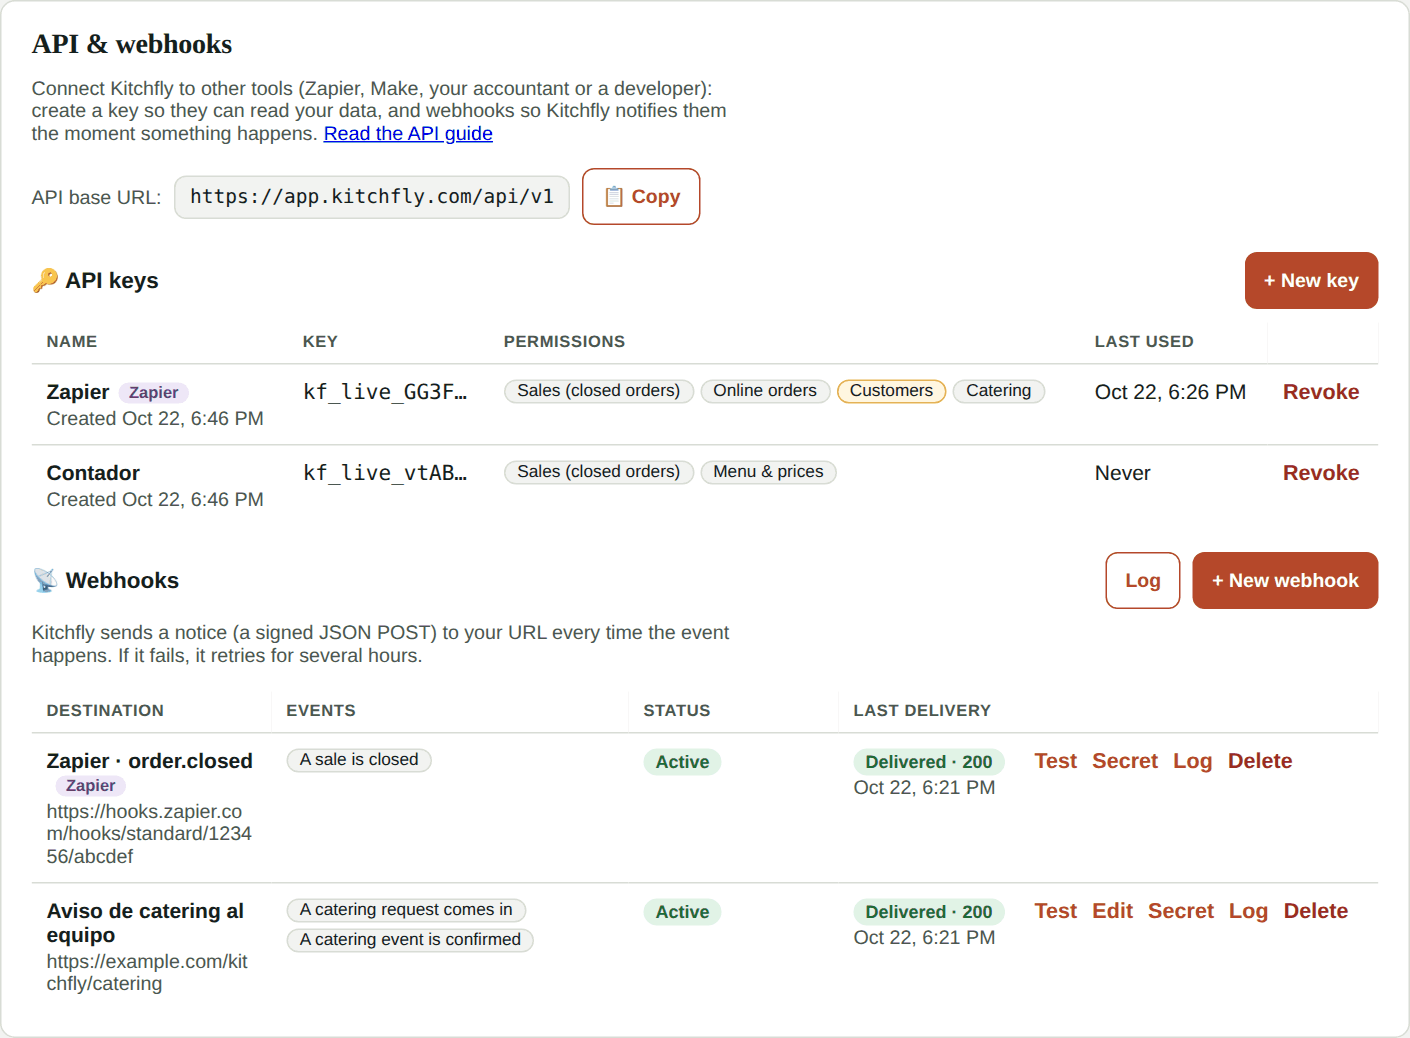Click 'A catering request comes in' event tag
This screenshot has height=1038, width=1410.
[406, 910]
